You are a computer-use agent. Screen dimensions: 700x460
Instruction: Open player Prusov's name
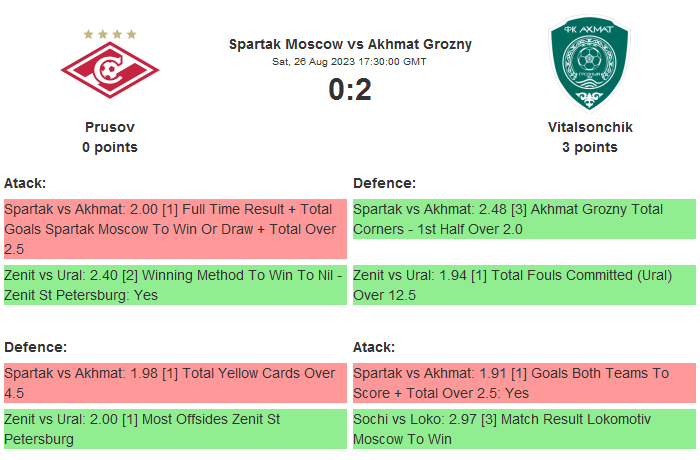[110, 127]
